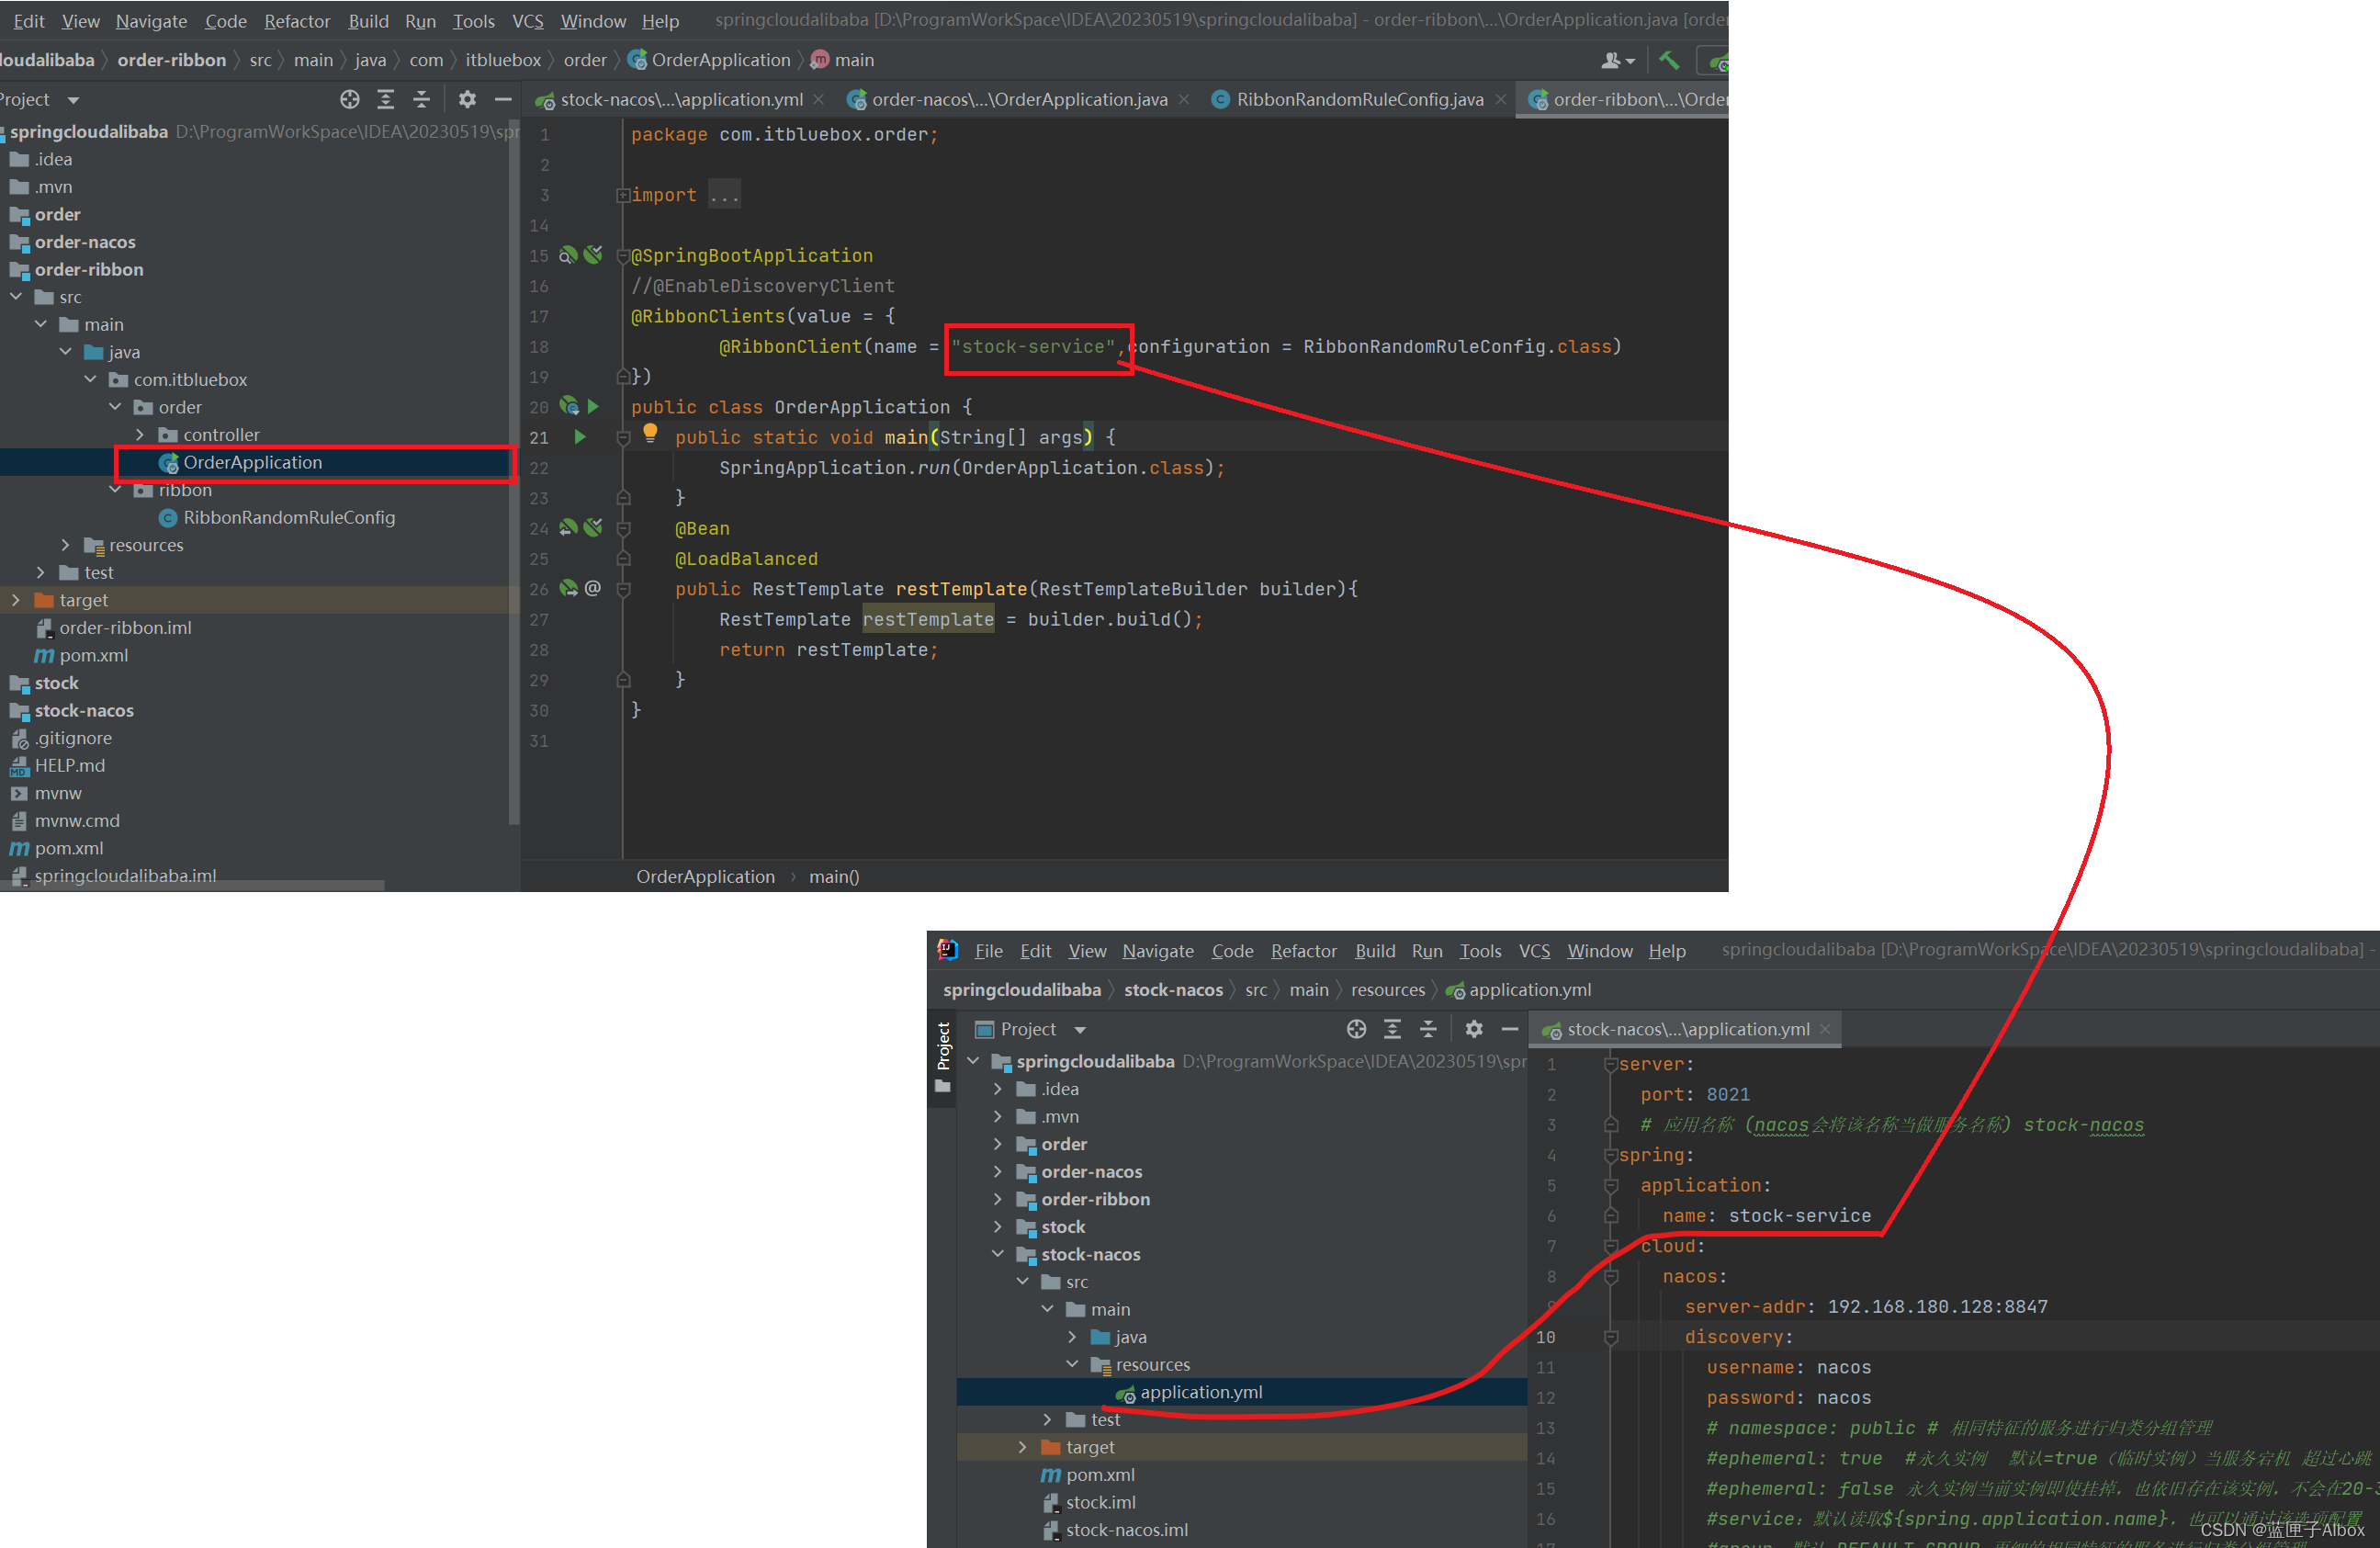
Task: Expand the target folder in top tree
Action: (16, 600)
